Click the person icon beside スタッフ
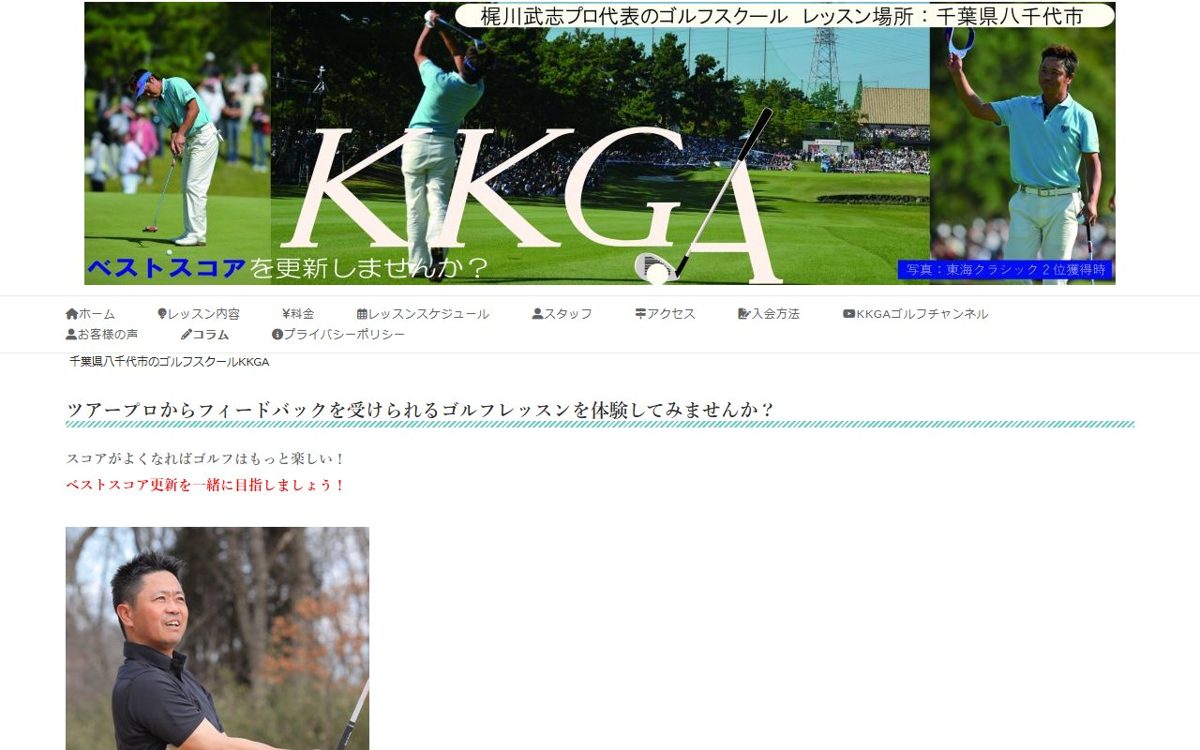1200x750 pixels. click(537, 314)
